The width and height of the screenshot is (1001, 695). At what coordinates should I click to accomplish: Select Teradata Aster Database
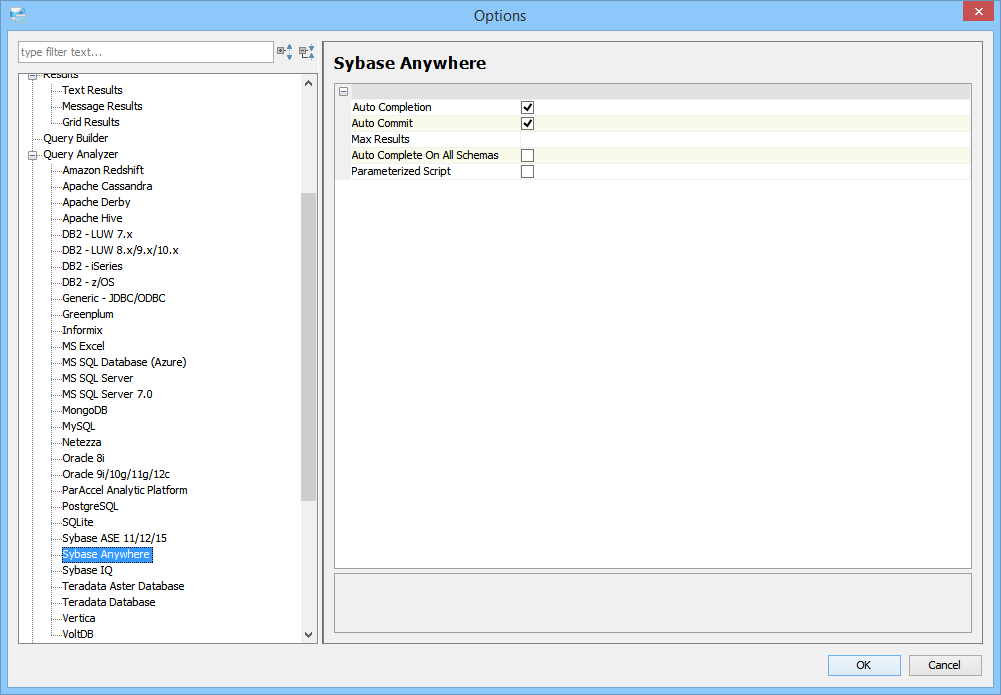(x=123, y=586)
